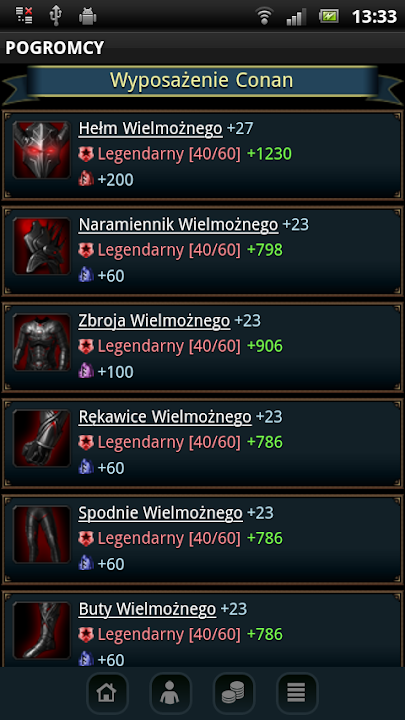Screen dimensions: 405x720
Task: Tap the Wyposażenie Conan banner header
Action: [202, 81]
